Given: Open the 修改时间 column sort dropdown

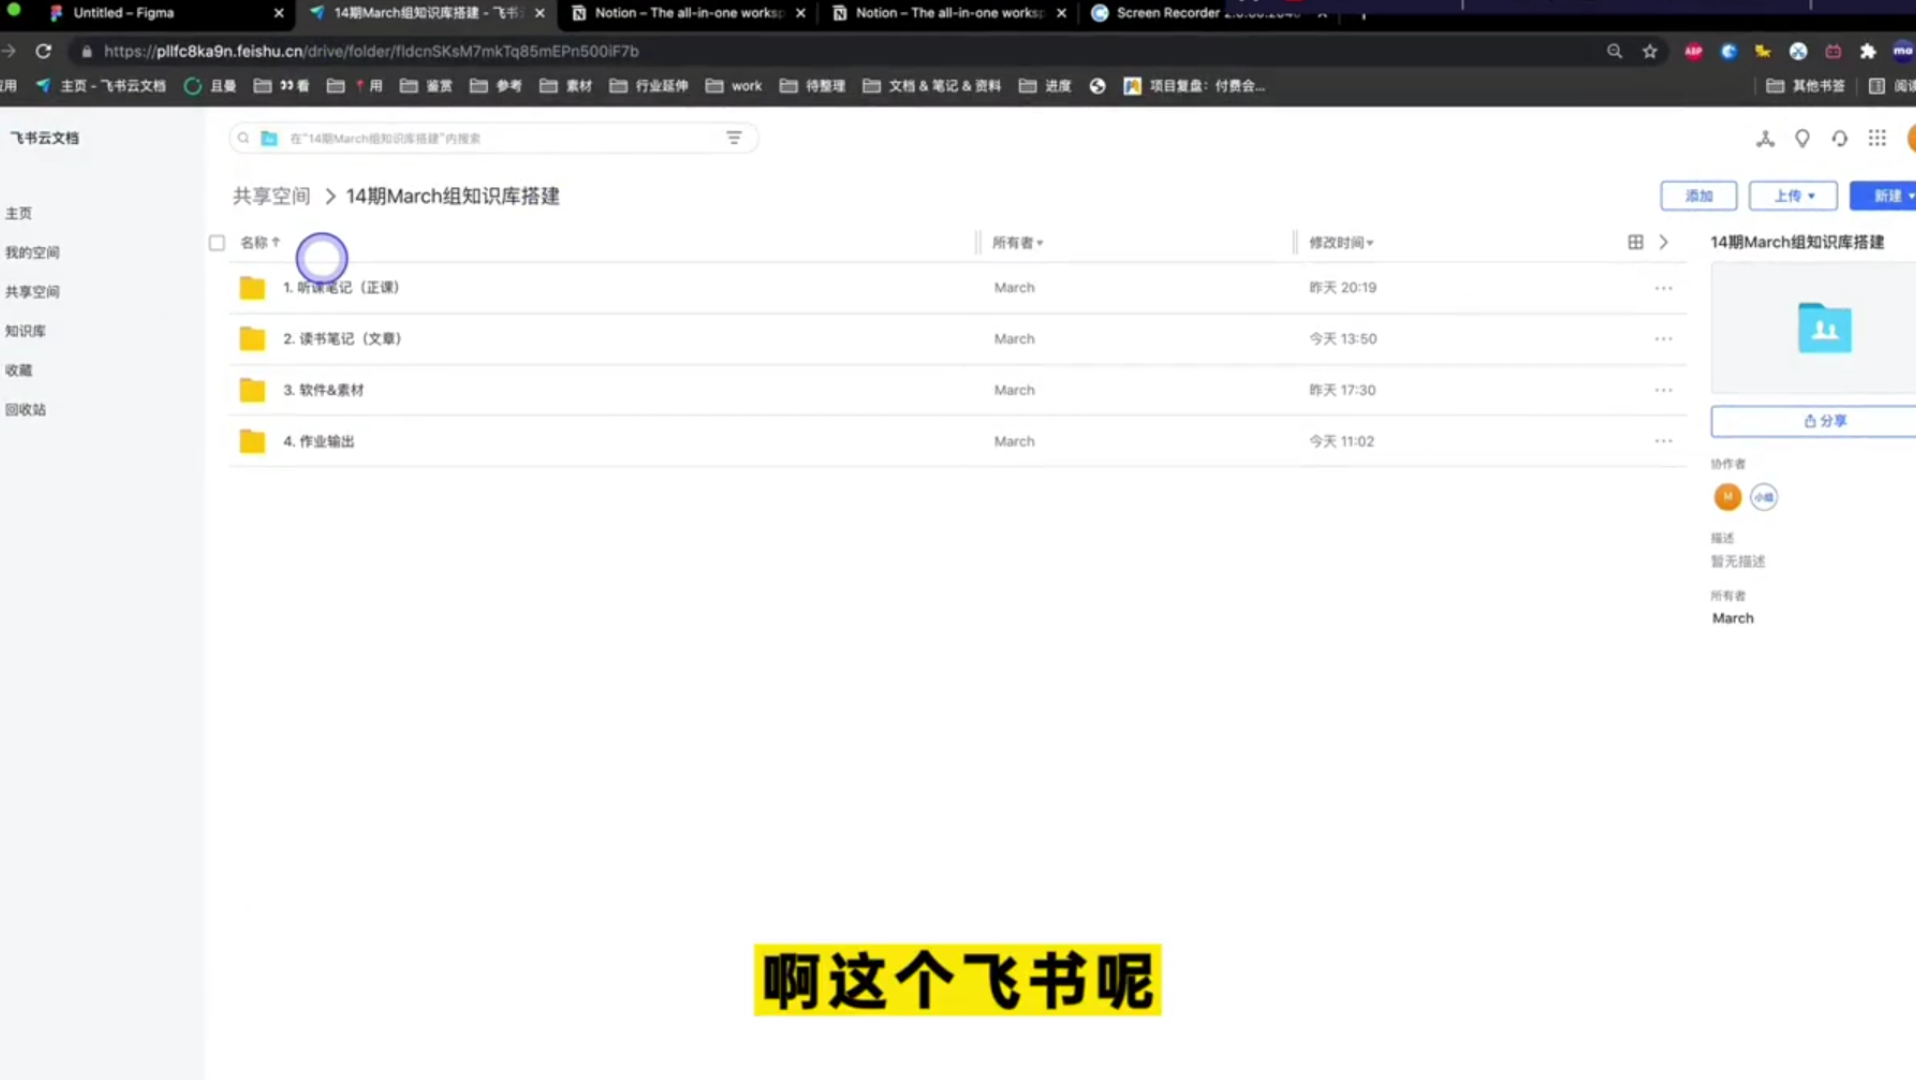Looking at the screenshot, I should pos(1341,242).
